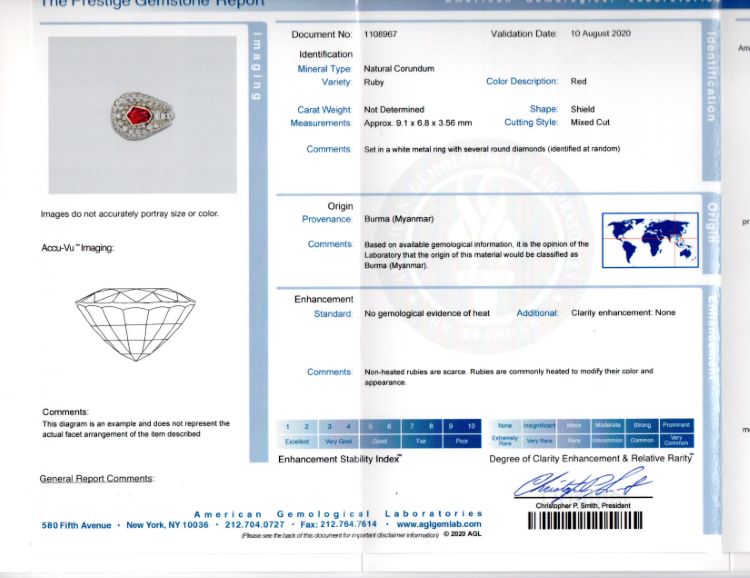Open the www.aglgemlab.com website link

[x=439, y=524]
